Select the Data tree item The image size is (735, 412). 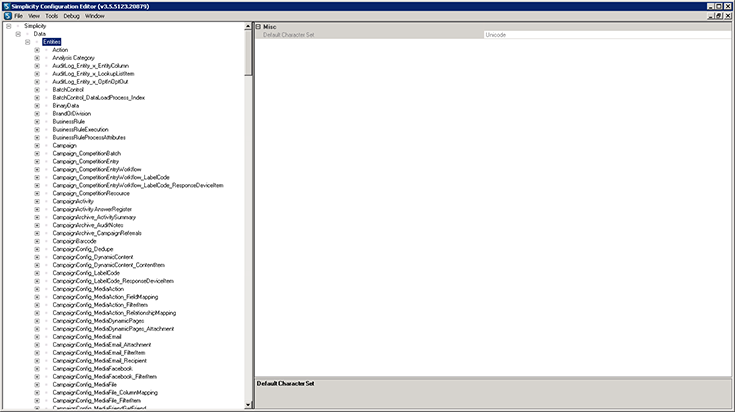click(x=39, y=34)
